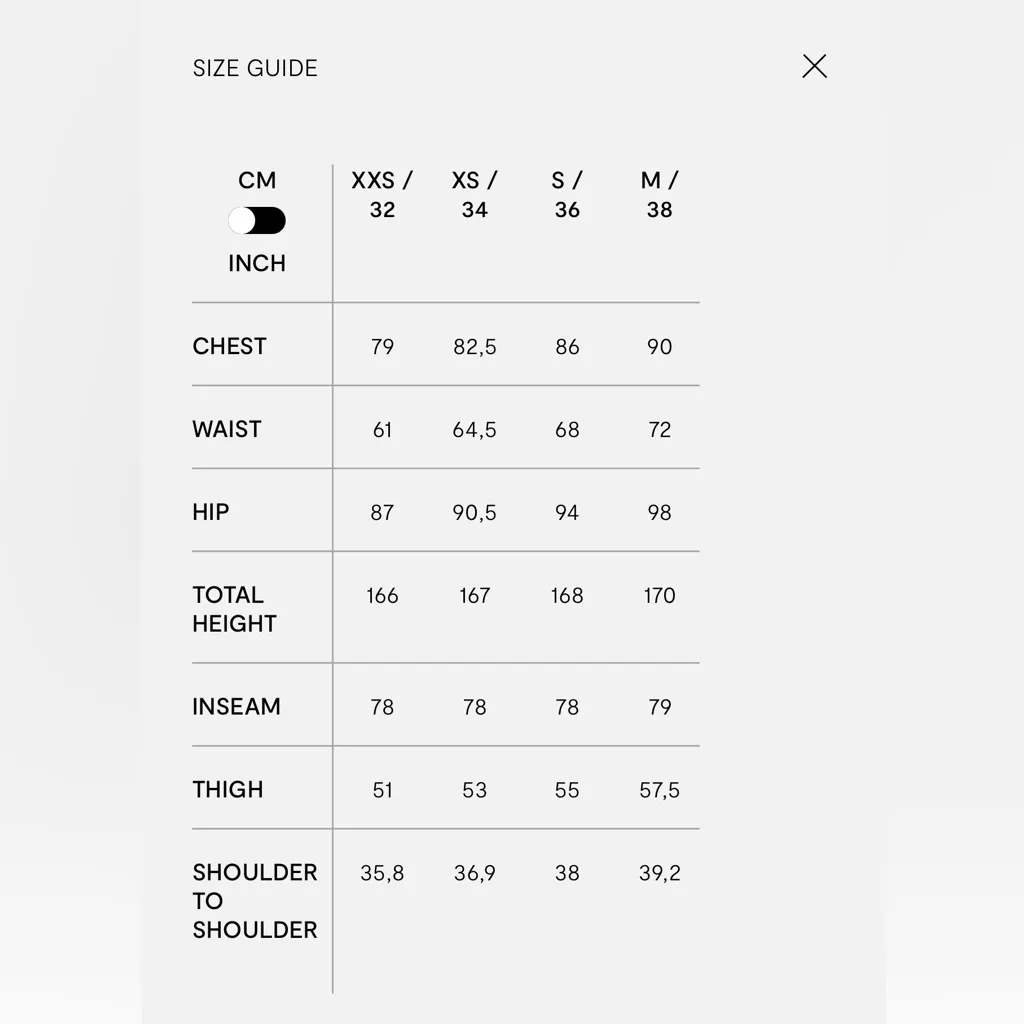
Task: Click the chest value 82,5 for XS
Action: 474,347
